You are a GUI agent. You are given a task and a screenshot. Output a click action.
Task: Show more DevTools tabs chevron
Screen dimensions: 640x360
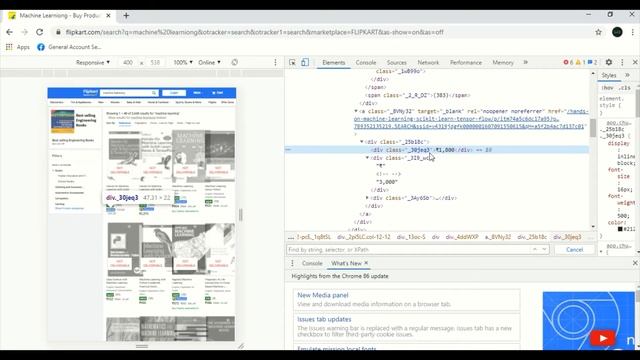click(x=526, y=62)
